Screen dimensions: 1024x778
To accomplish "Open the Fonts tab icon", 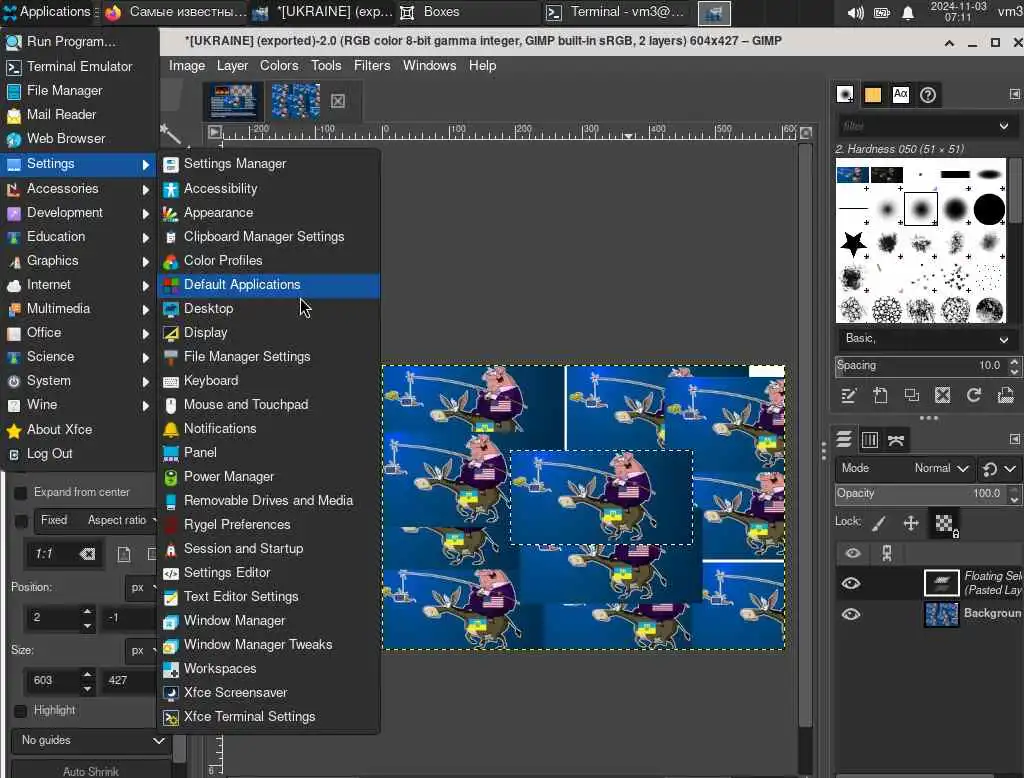I will click(x=901, y=95).
